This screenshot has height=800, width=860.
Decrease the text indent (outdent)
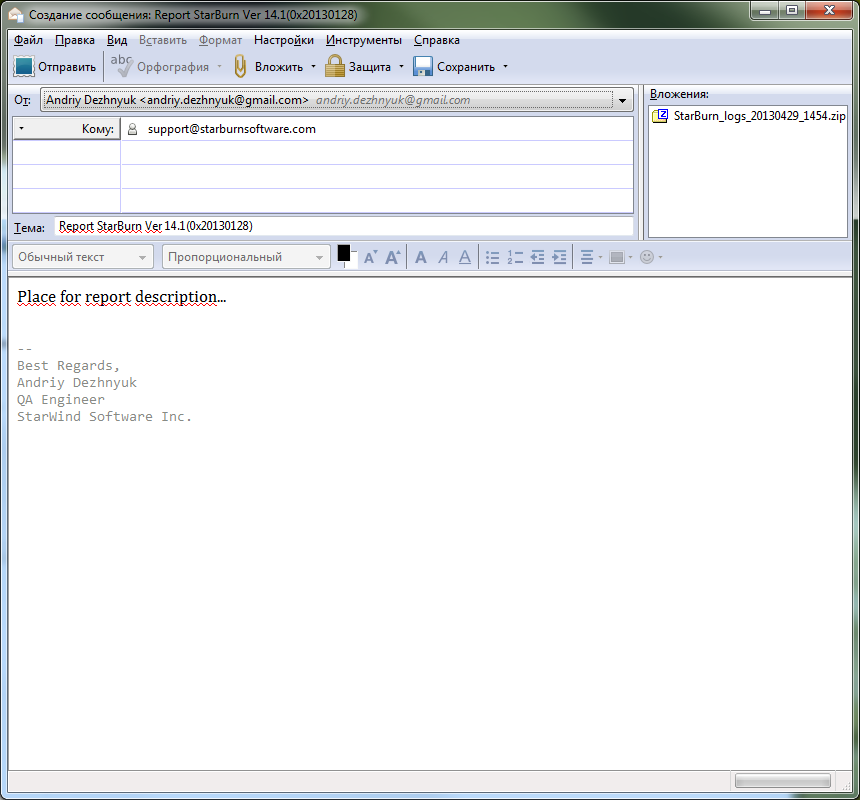538,257
